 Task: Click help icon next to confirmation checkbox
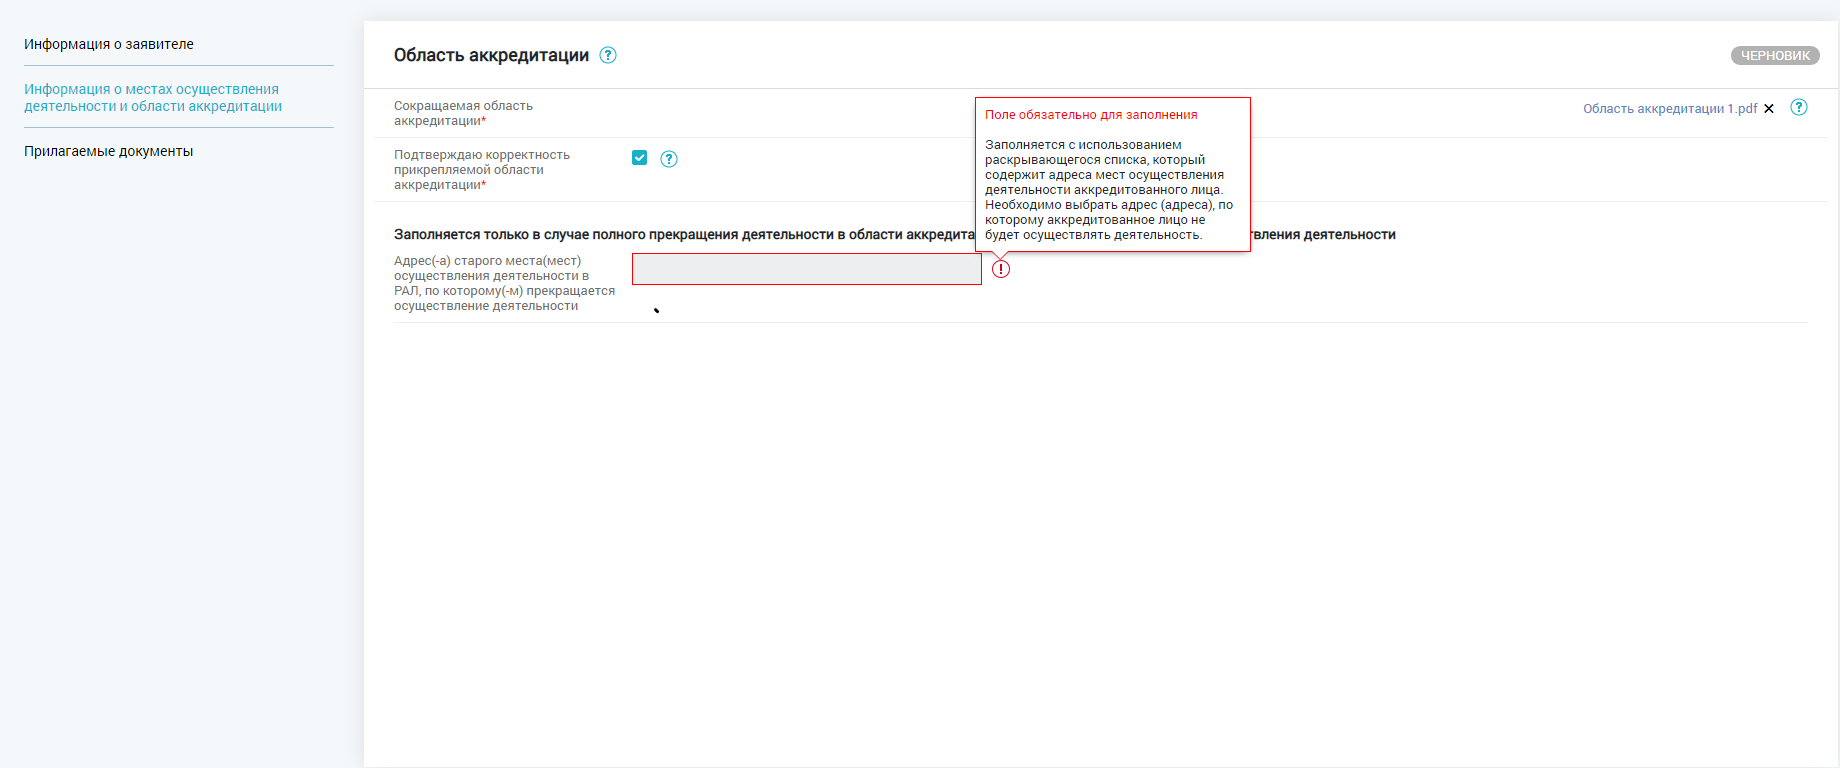click(669, 159)
